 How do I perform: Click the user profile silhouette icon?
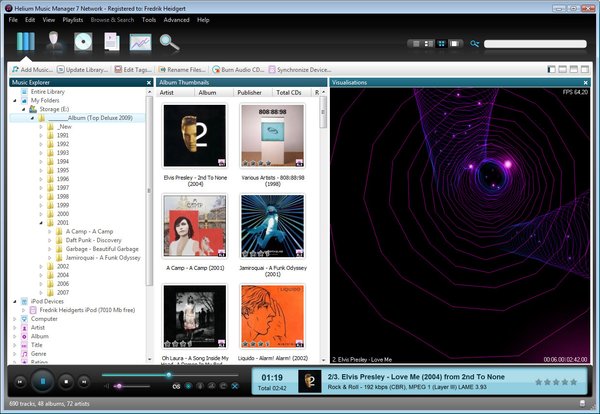55,42
